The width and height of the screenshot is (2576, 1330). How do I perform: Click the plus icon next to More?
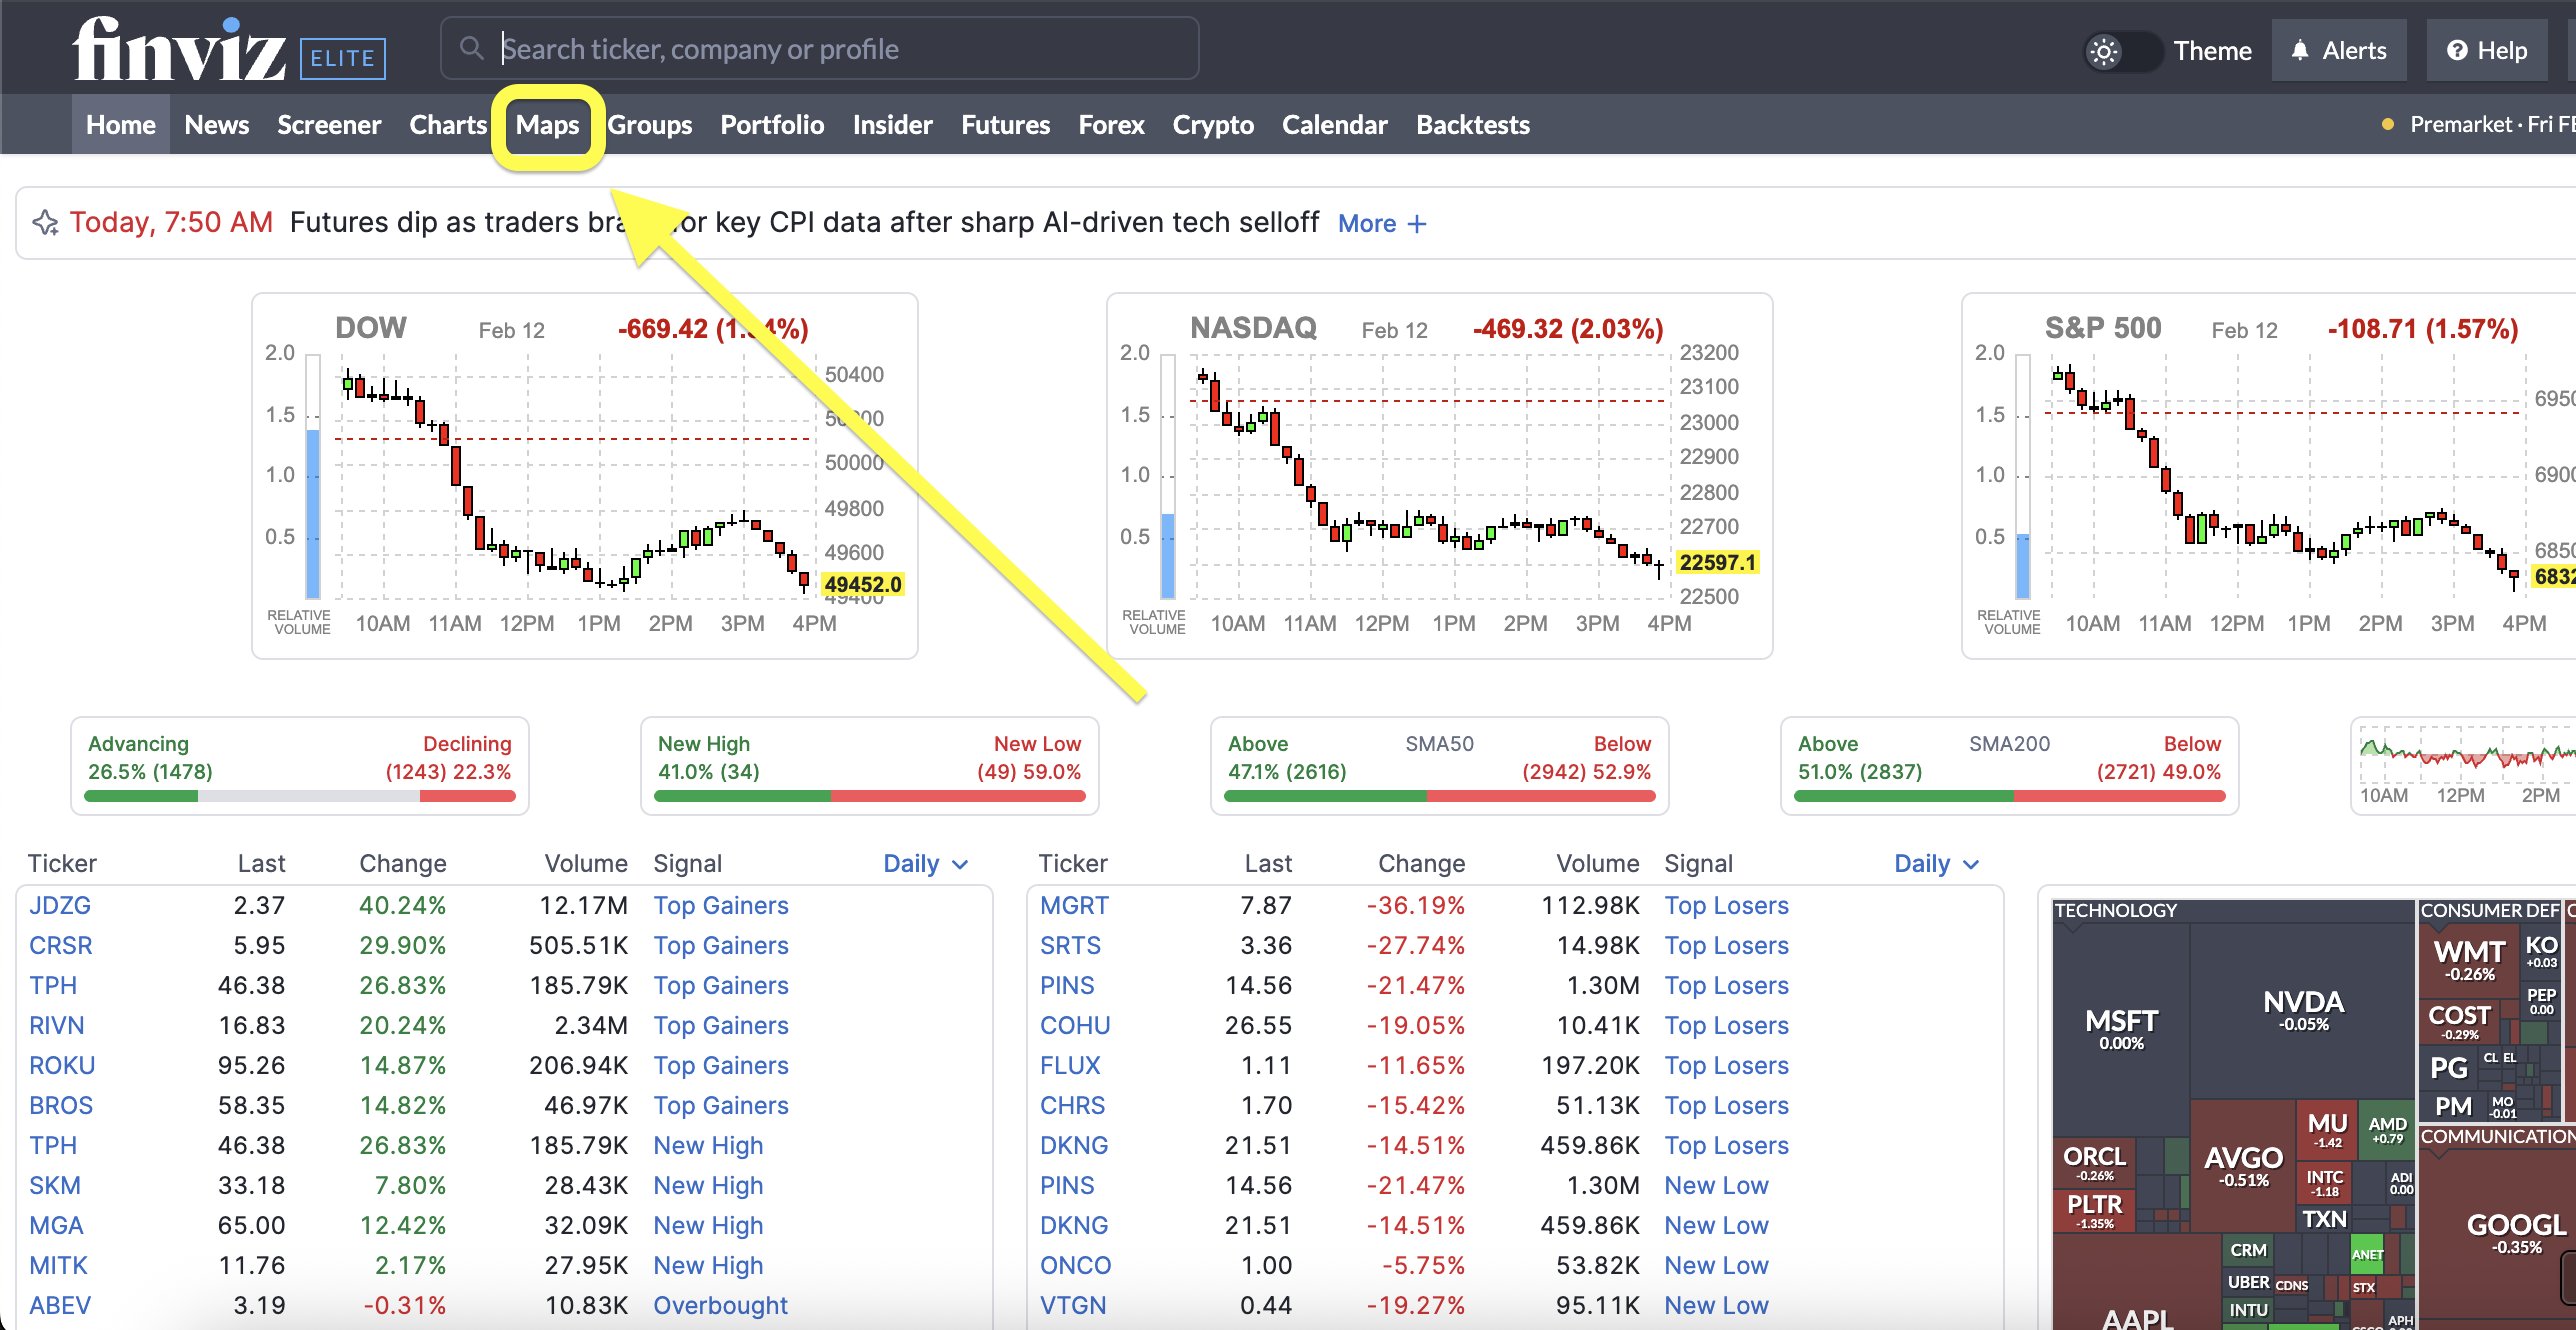tap(1417, 223)
